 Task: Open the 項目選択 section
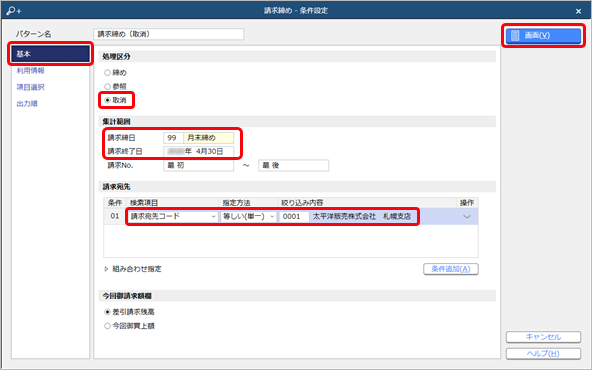click(31, 87)
